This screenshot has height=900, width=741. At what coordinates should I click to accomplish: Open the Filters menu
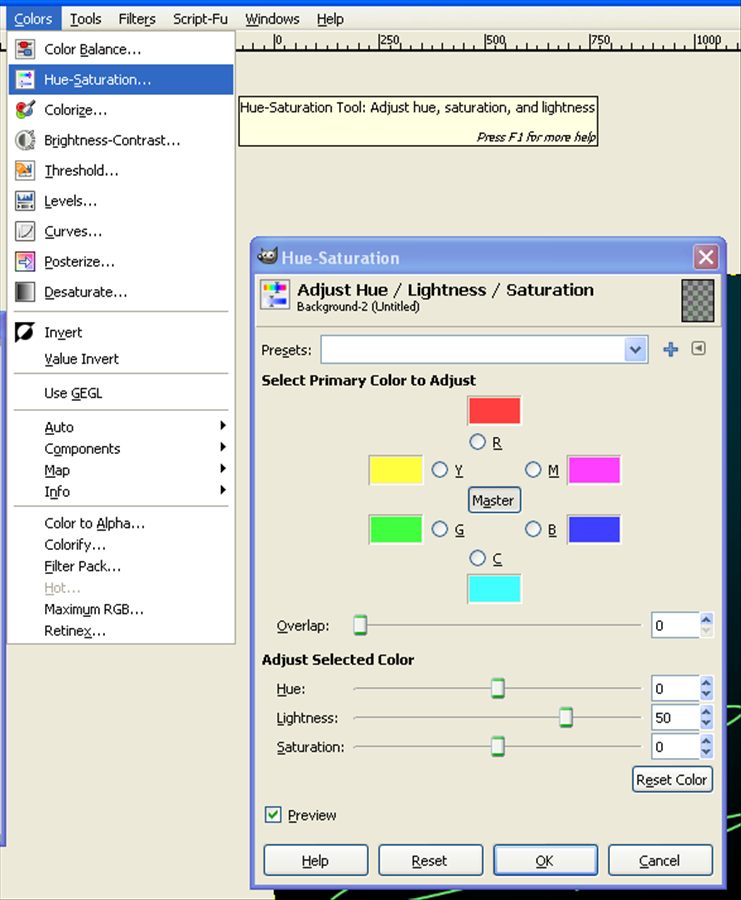pyautogui.click(x=137, y=19)
